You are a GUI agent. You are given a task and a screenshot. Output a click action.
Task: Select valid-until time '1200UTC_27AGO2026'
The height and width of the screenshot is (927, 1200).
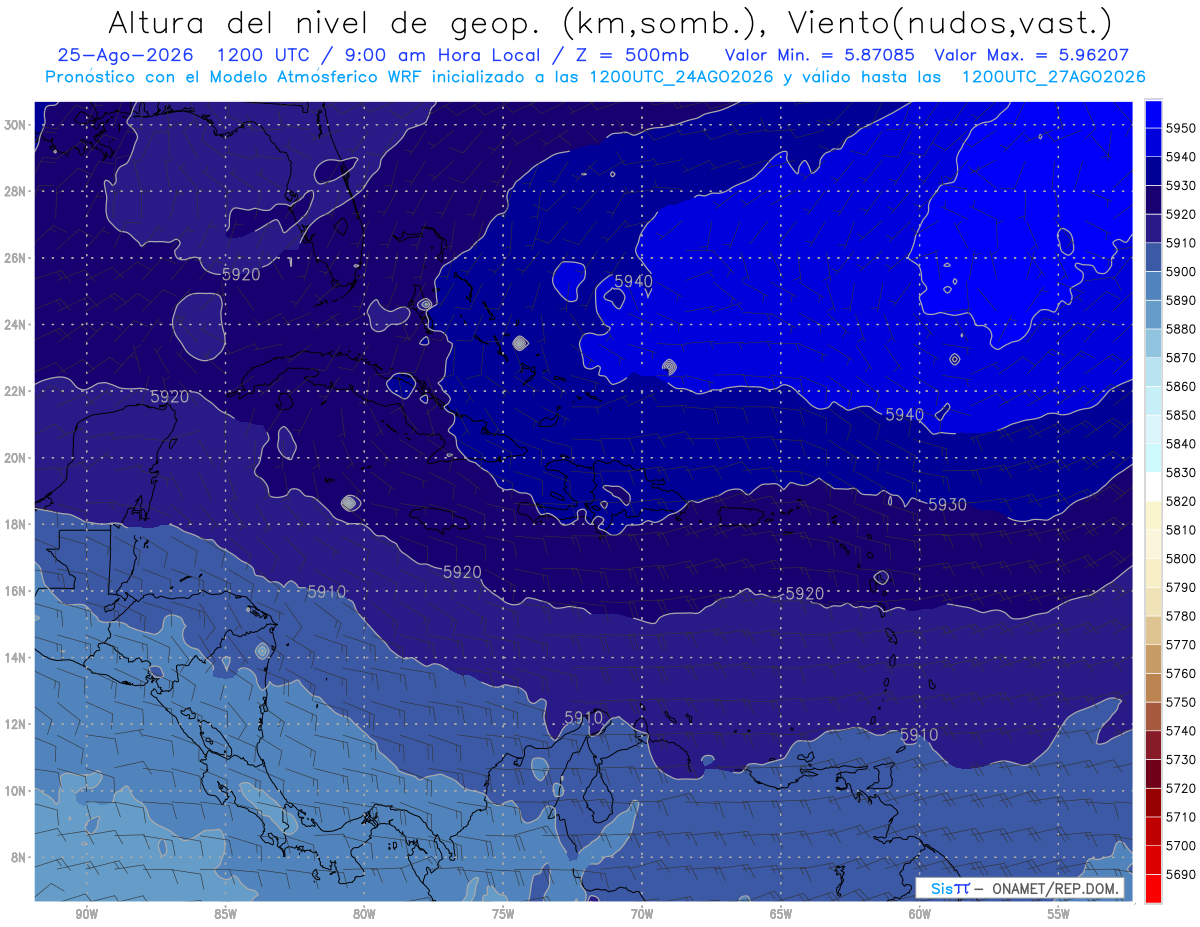coord(1053,77)
